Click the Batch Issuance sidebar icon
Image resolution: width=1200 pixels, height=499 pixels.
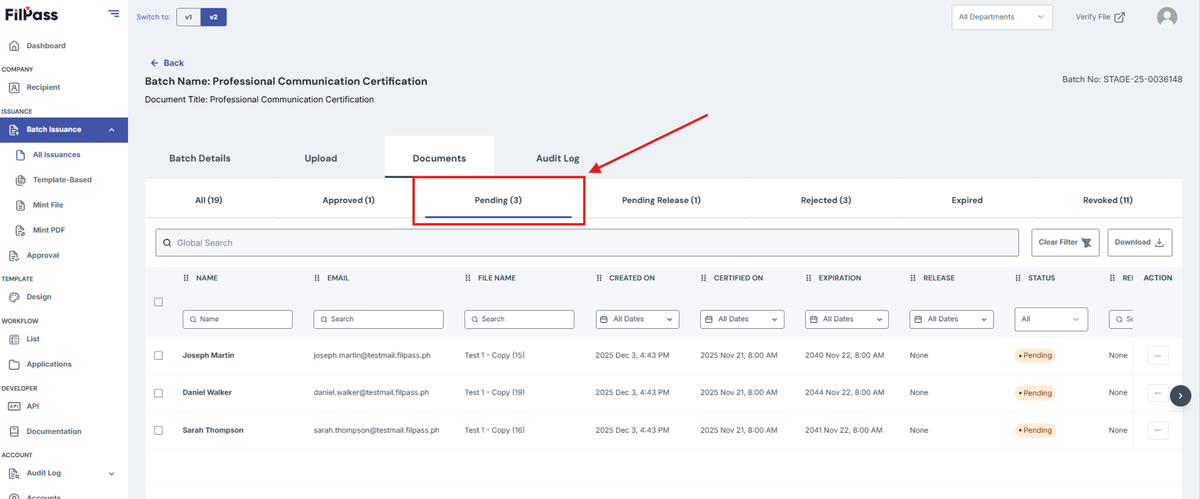tap(14, 130)
